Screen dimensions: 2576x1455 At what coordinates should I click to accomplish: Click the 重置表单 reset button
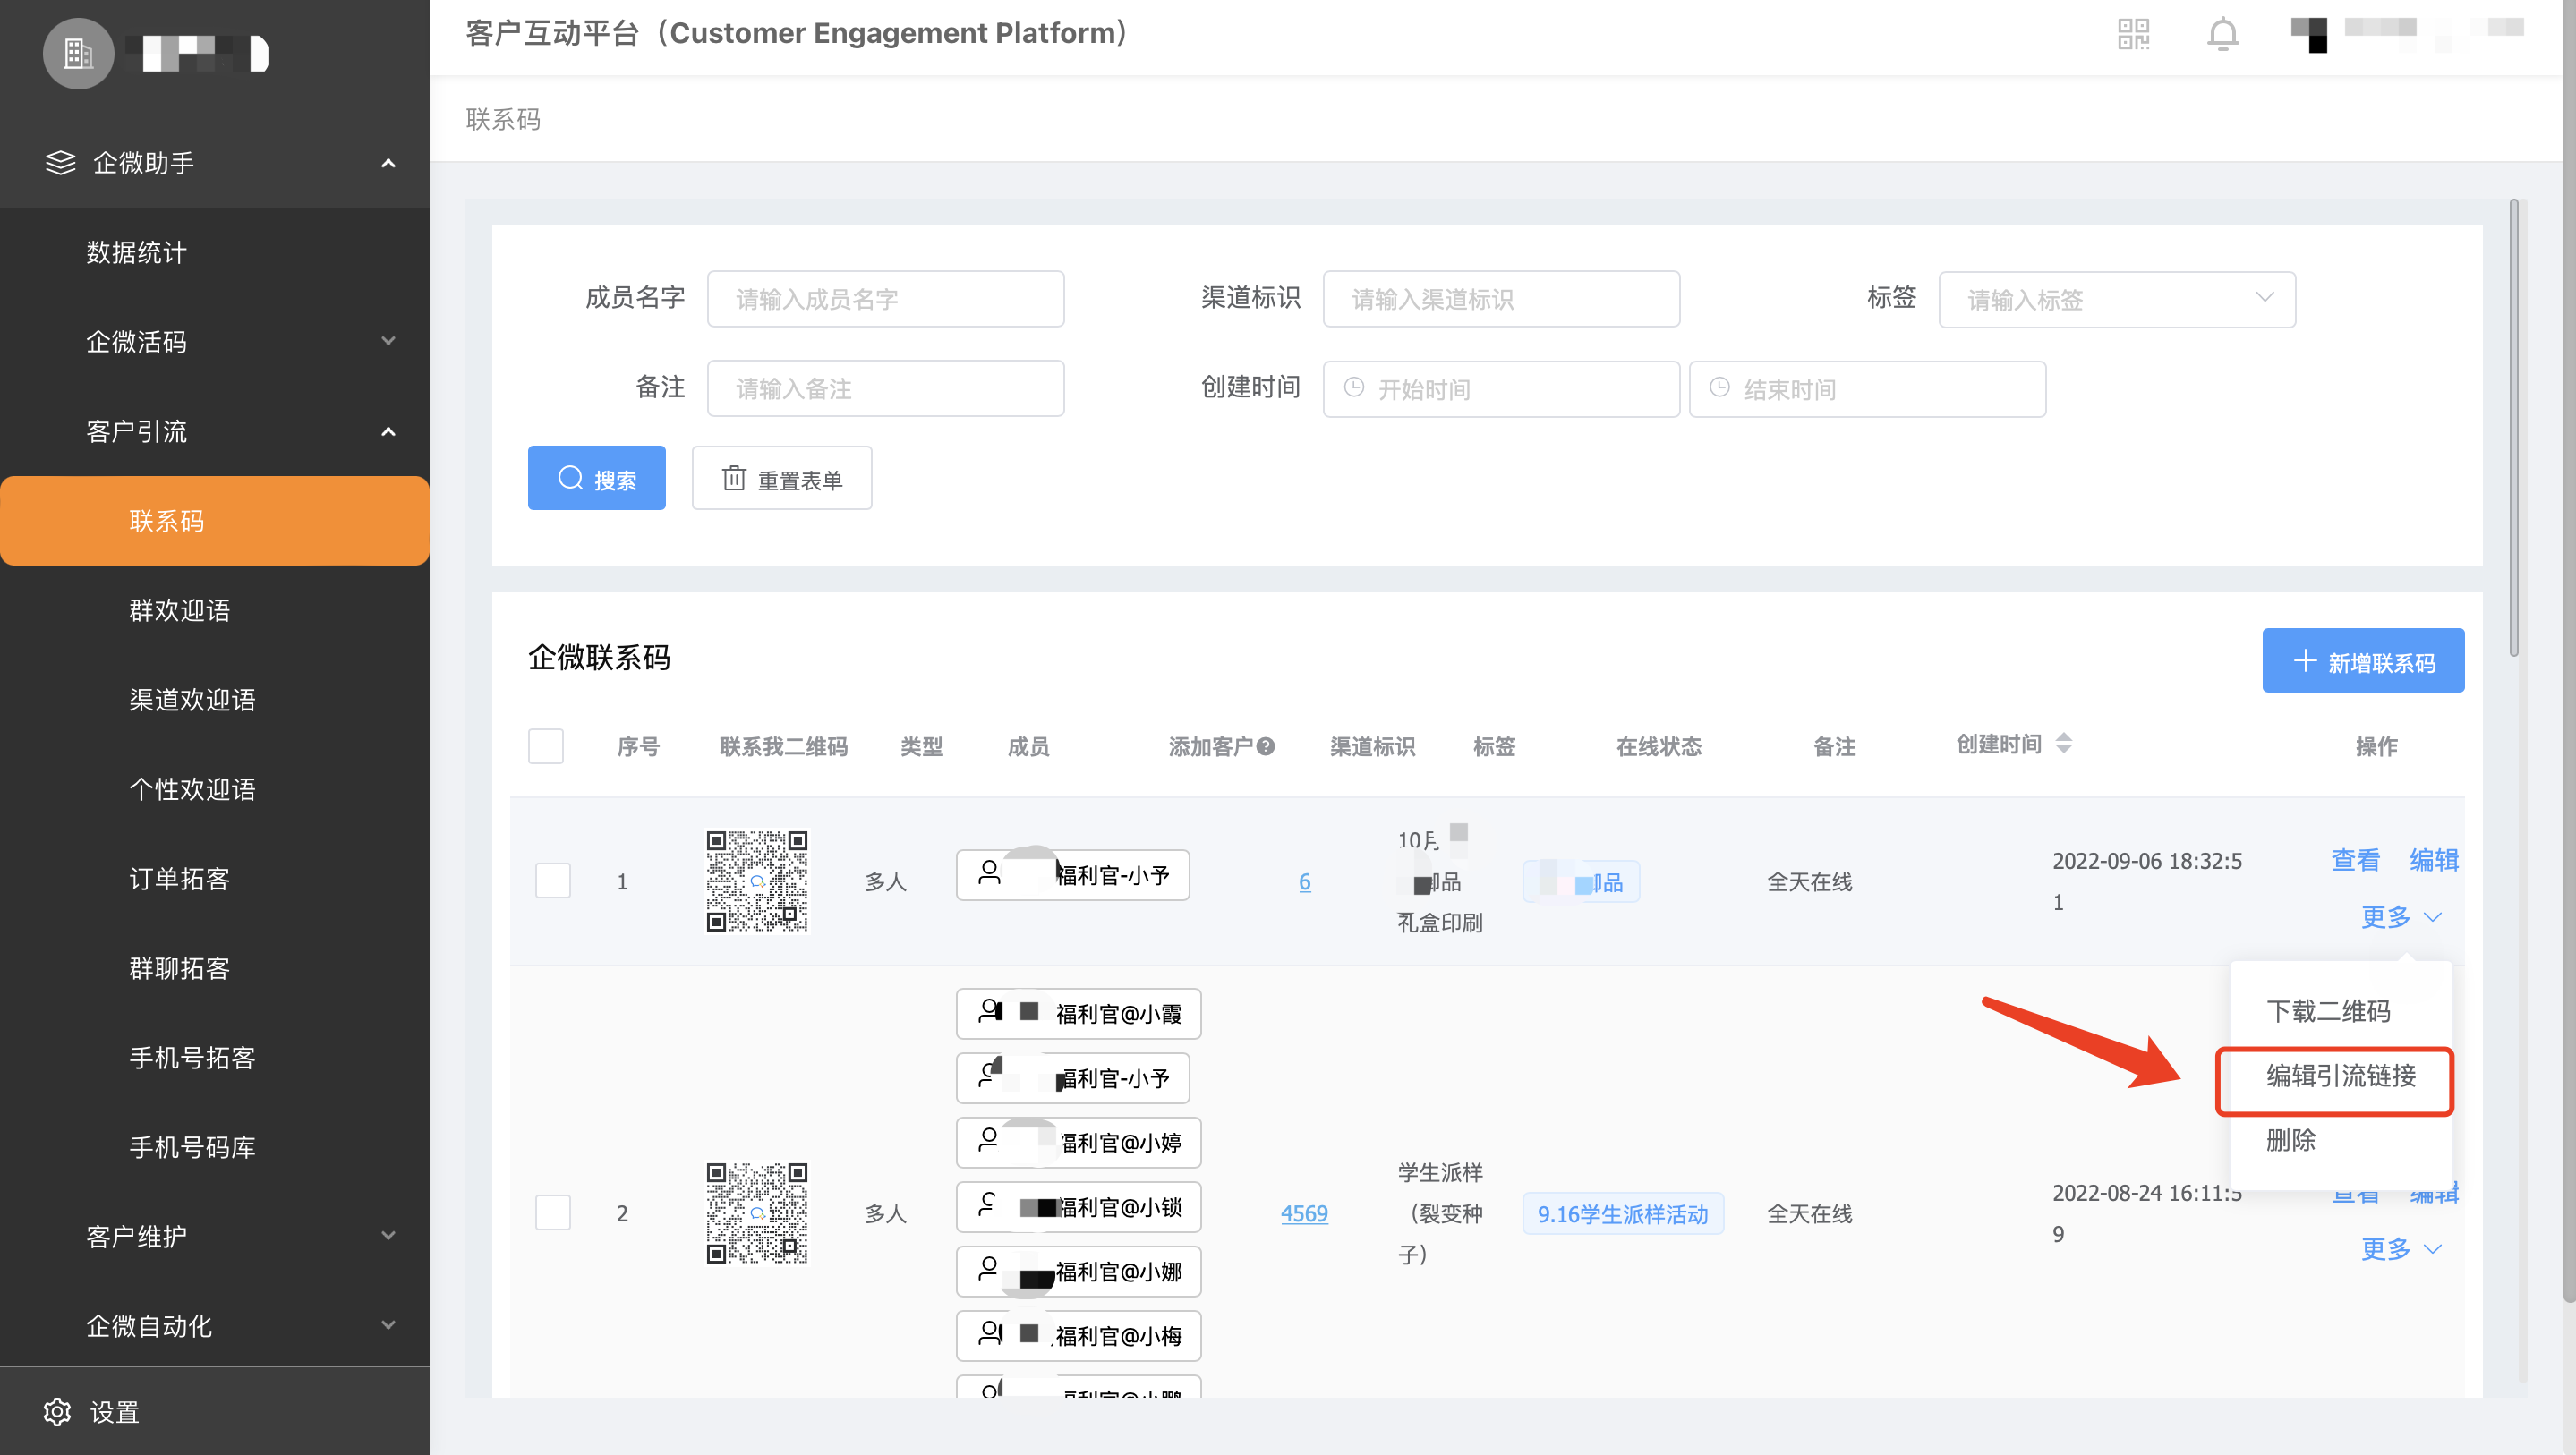(x=781, y=478)
